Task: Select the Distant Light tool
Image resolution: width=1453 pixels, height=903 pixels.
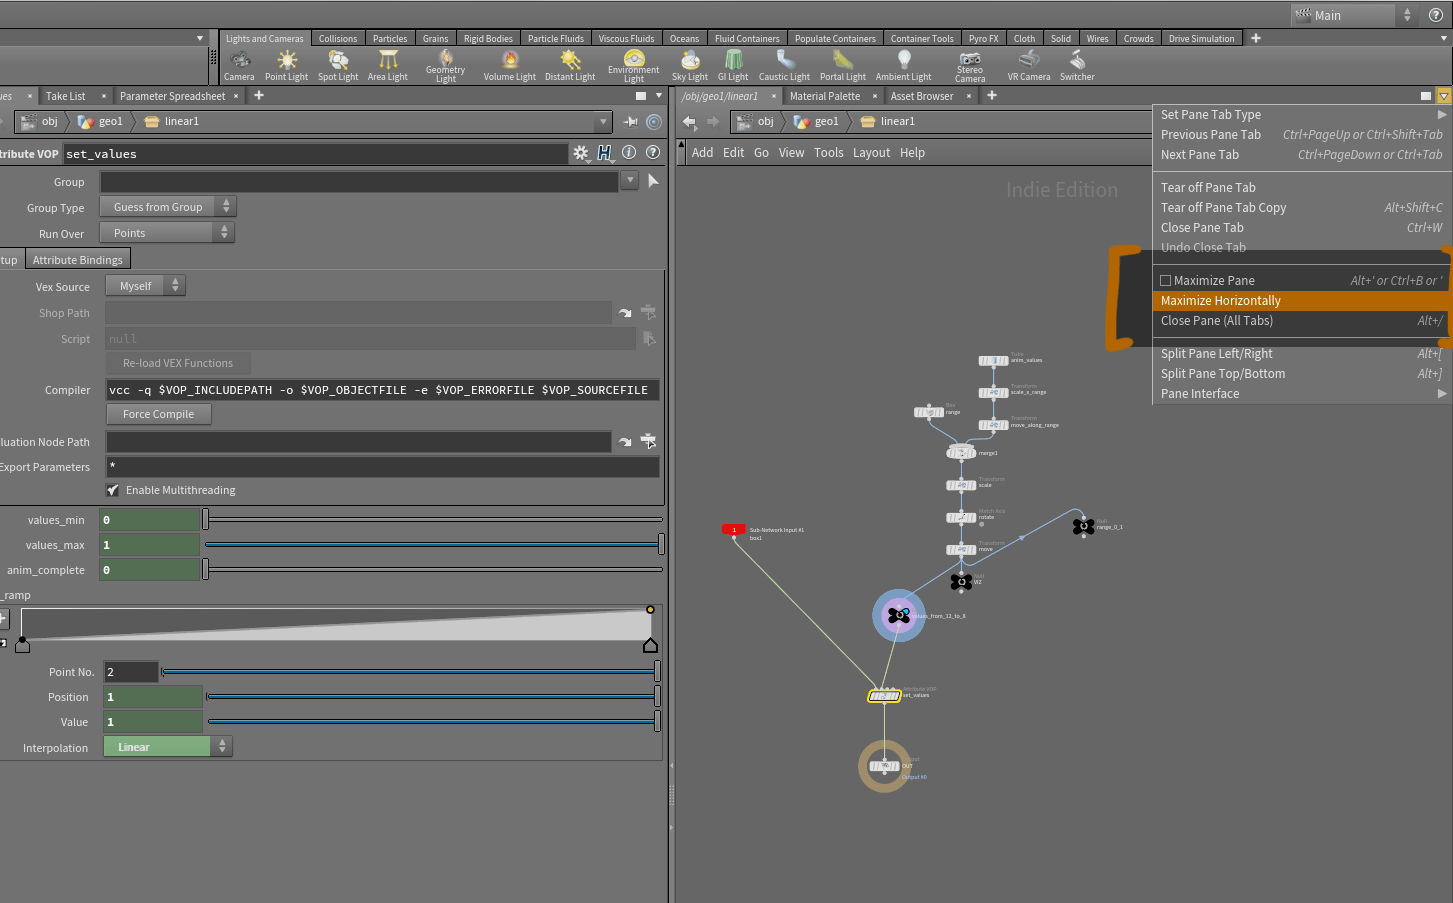Action: click(570, 66)
